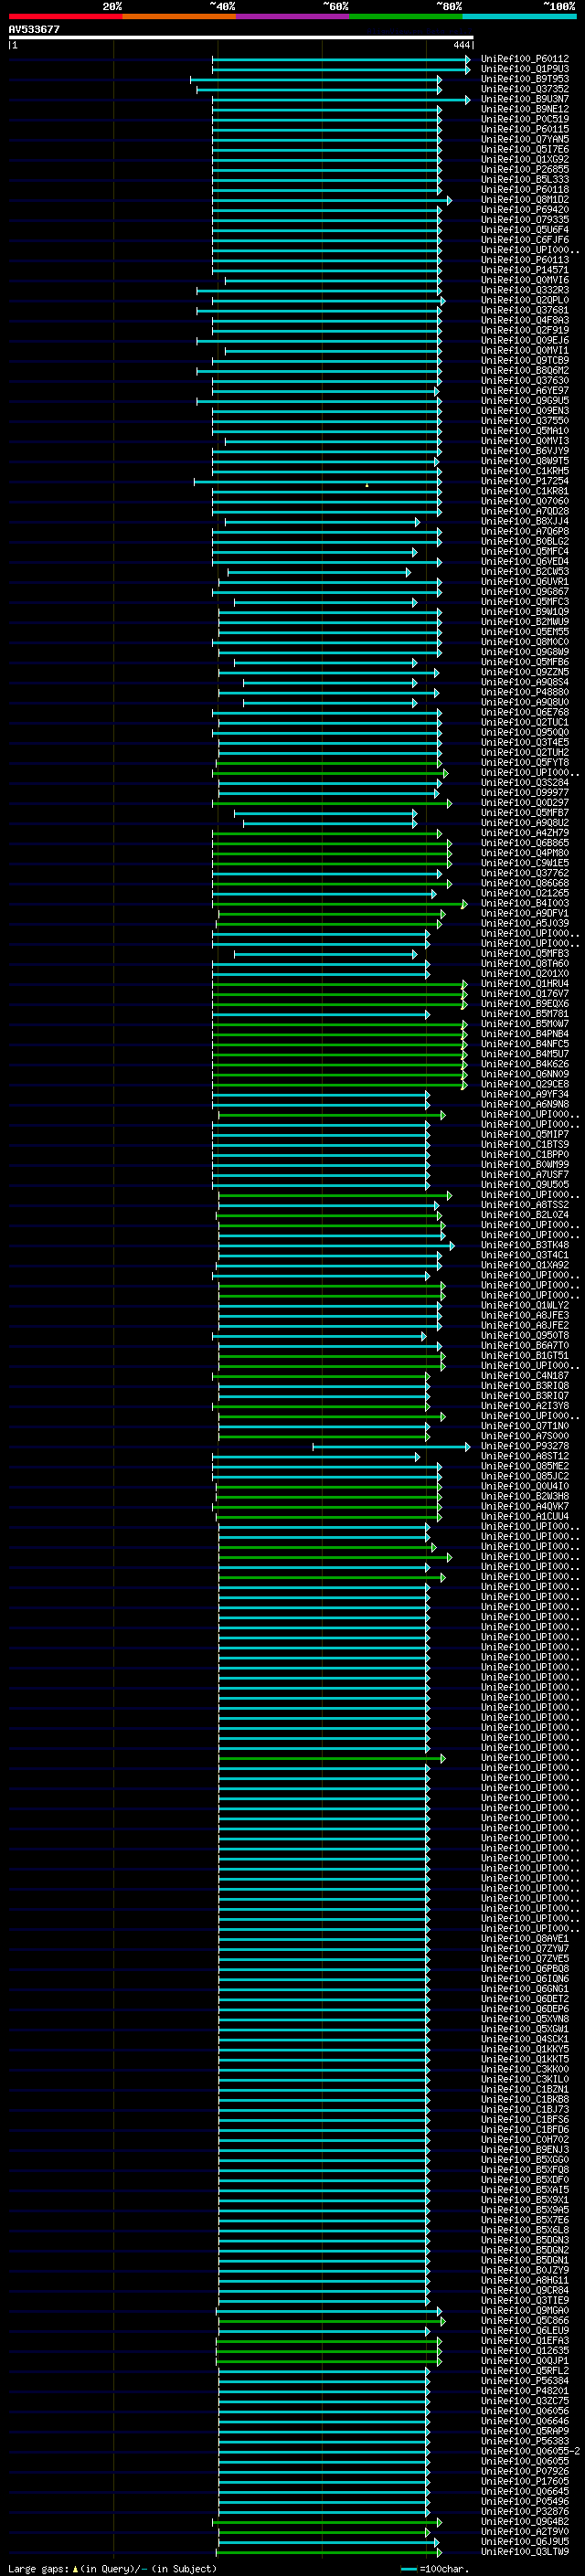Select hit UniRef100_A9YF34
585x2576 pixels.
tap(525, 1094)
